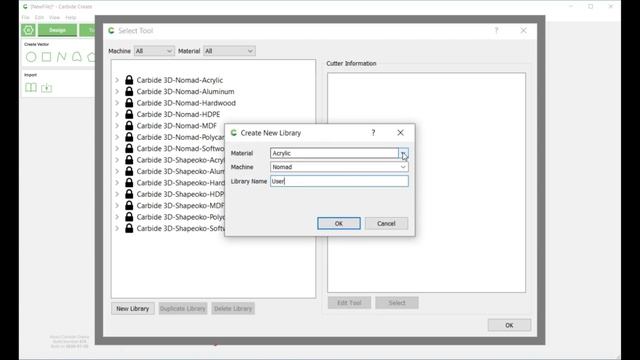Select Carbide 3D-Nomad-HDPE row

coord(178,114)
